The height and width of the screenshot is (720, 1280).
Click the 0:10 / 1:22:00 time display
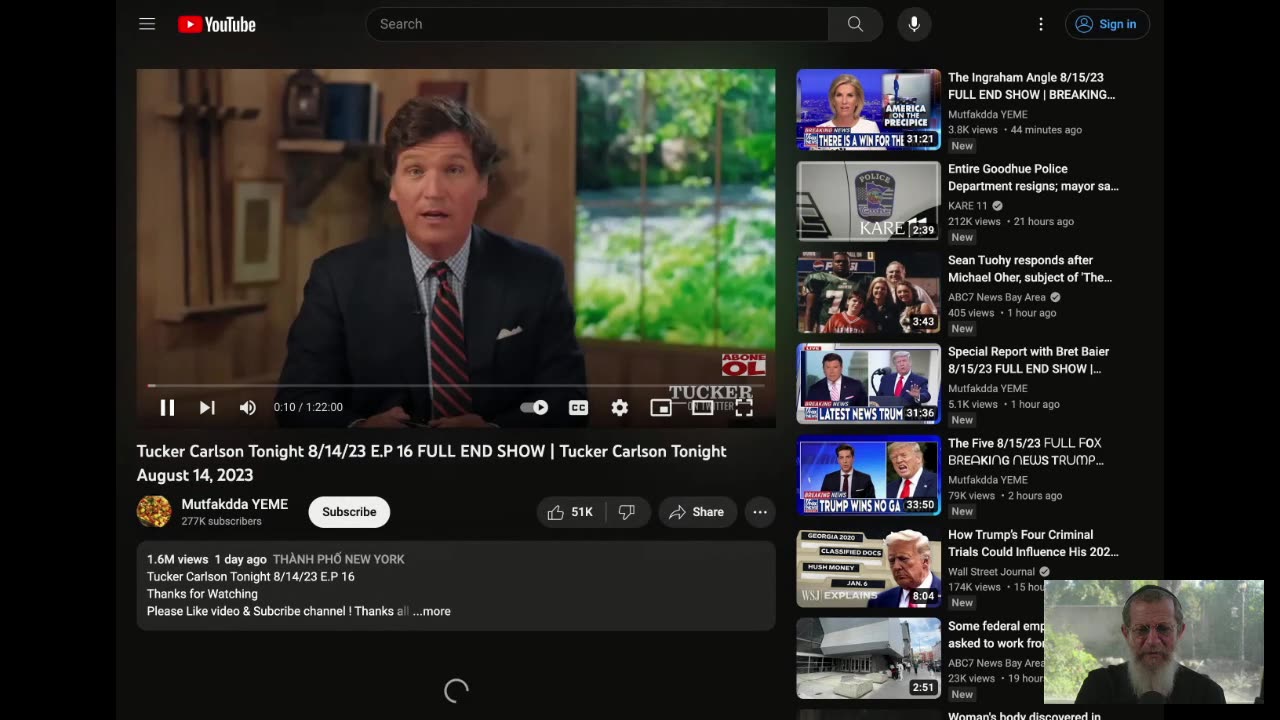pyautogui.click(x=308, y=407)
